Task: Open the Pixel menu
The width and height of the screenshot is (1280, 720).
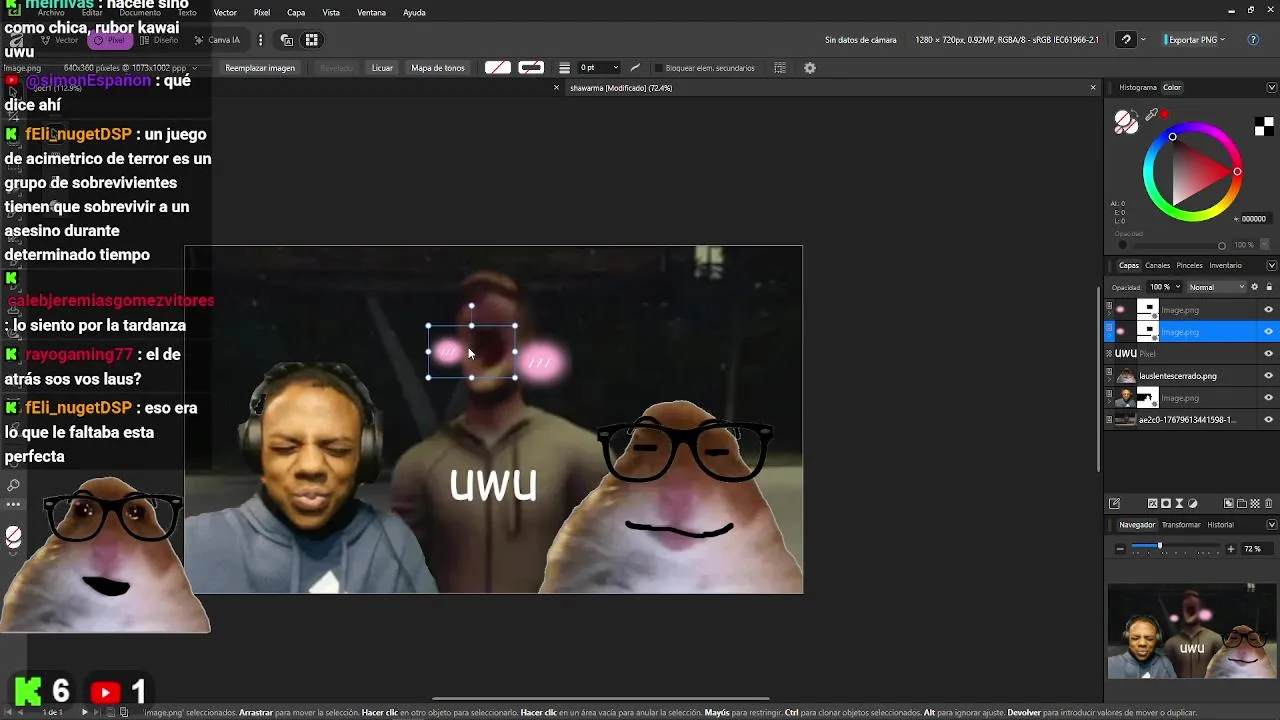Action: [x=262, y=13]
